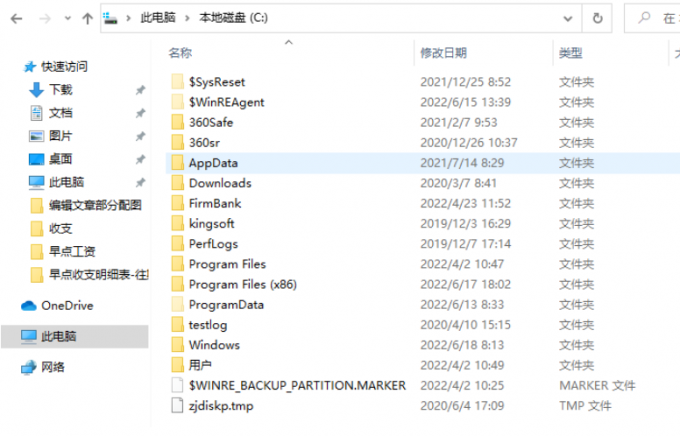Image resolution: width=680 pixels, height=436 pixels.
Task: Click pin icon next to 桌面
Action: click(140, 160)
